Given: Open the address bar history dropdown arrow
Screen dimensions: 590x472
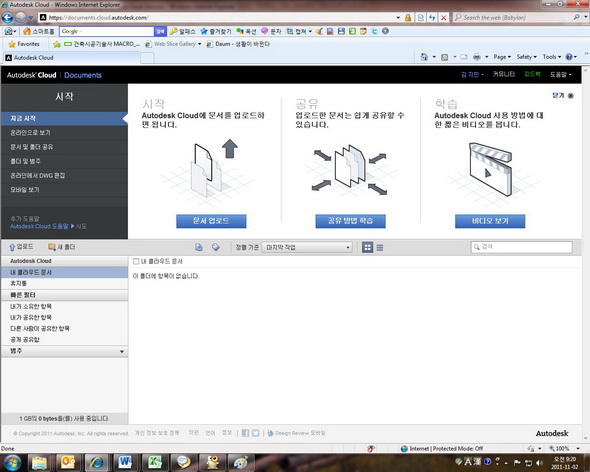Looking at the screenshot, I should pyautogui.click(x=398, y=17).
